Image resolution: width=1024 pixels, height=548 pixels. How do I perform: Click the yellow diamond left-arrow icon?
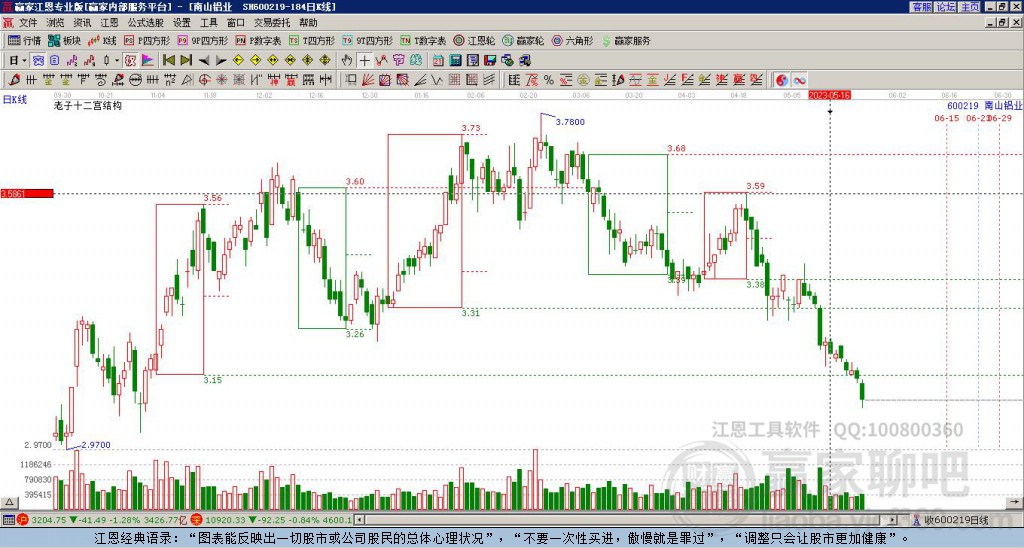[238, 60]
